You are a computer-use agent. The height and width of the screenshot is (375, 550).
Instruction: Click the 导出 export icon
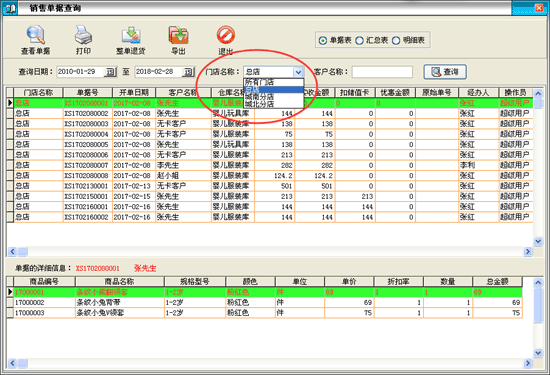tap(179, 35)
